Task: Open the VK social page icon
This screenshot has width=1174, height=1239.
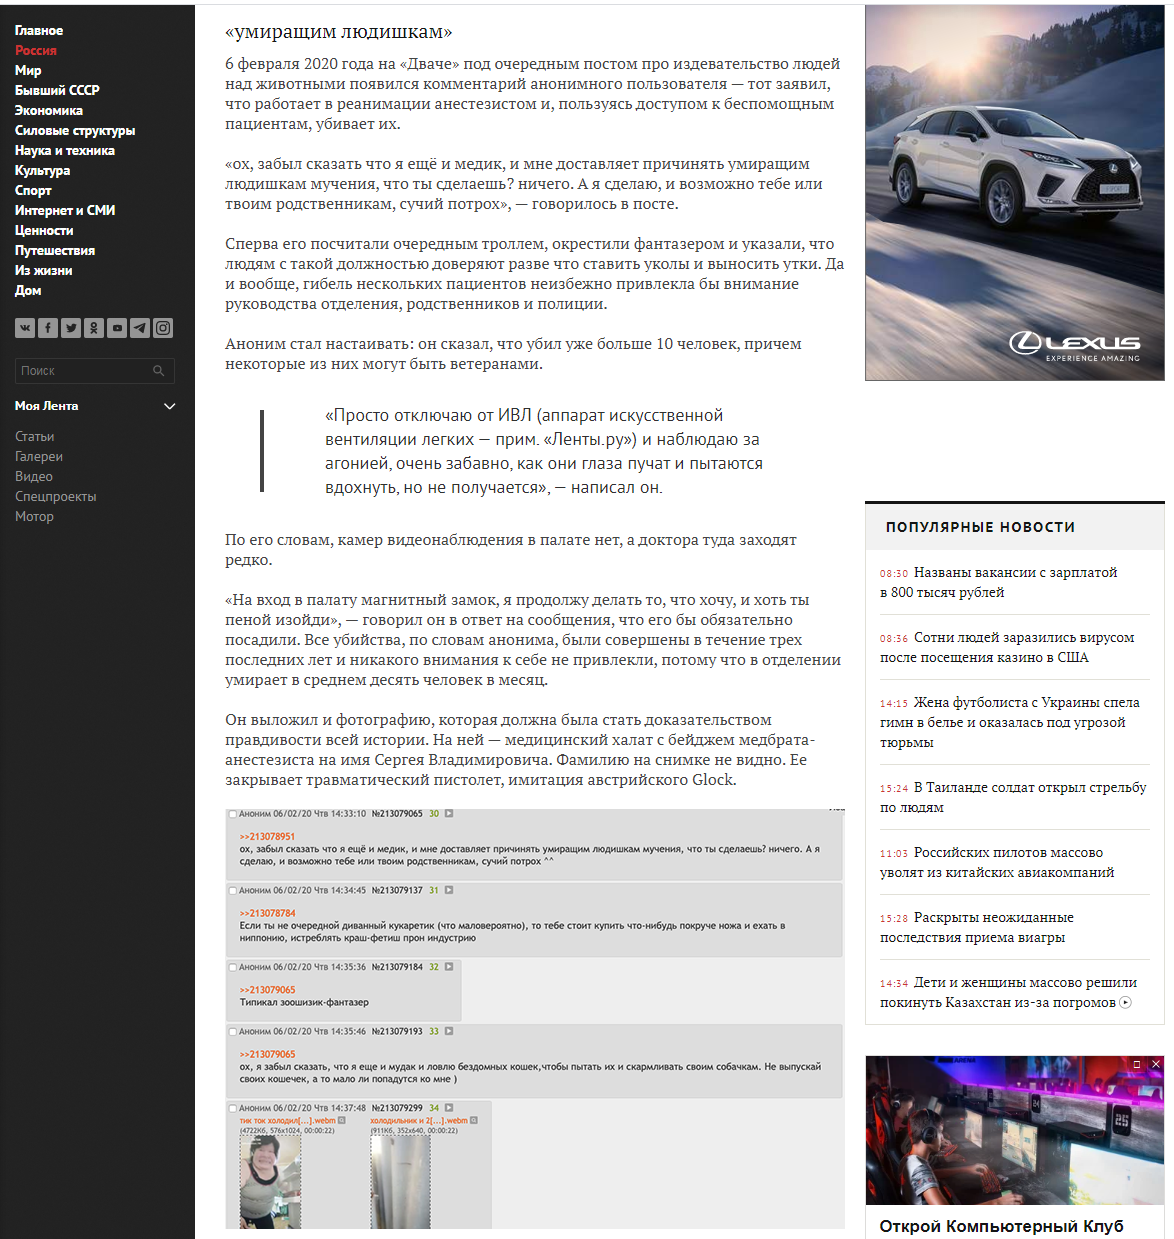Action: (x=24, y=327)
